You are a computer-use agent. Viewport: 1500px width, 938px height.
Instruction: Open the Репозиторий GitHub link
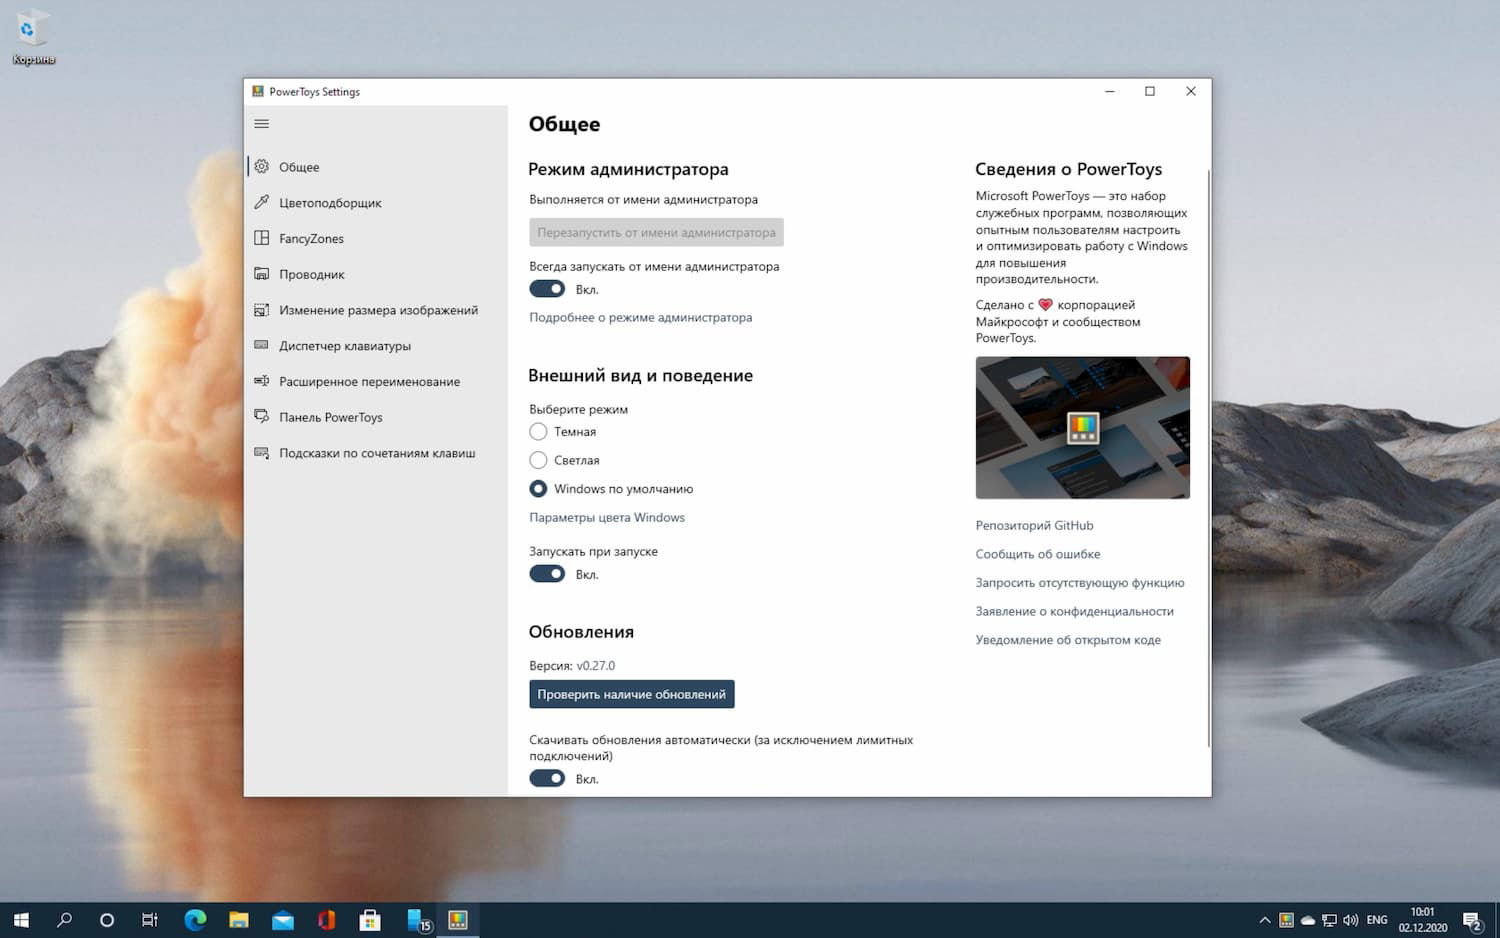point(1033,524)
